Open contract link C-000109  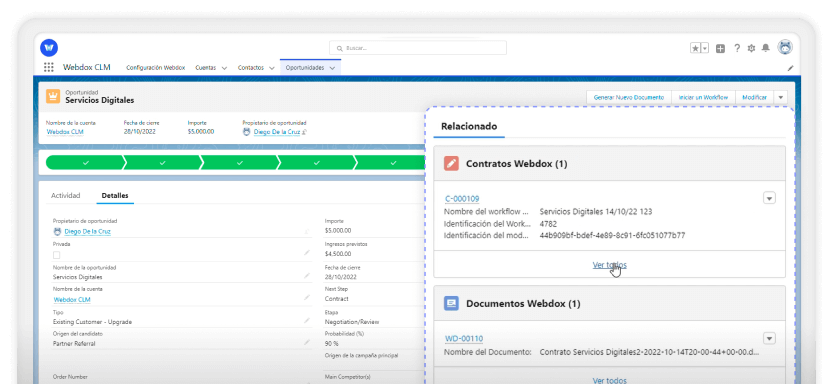462,199
